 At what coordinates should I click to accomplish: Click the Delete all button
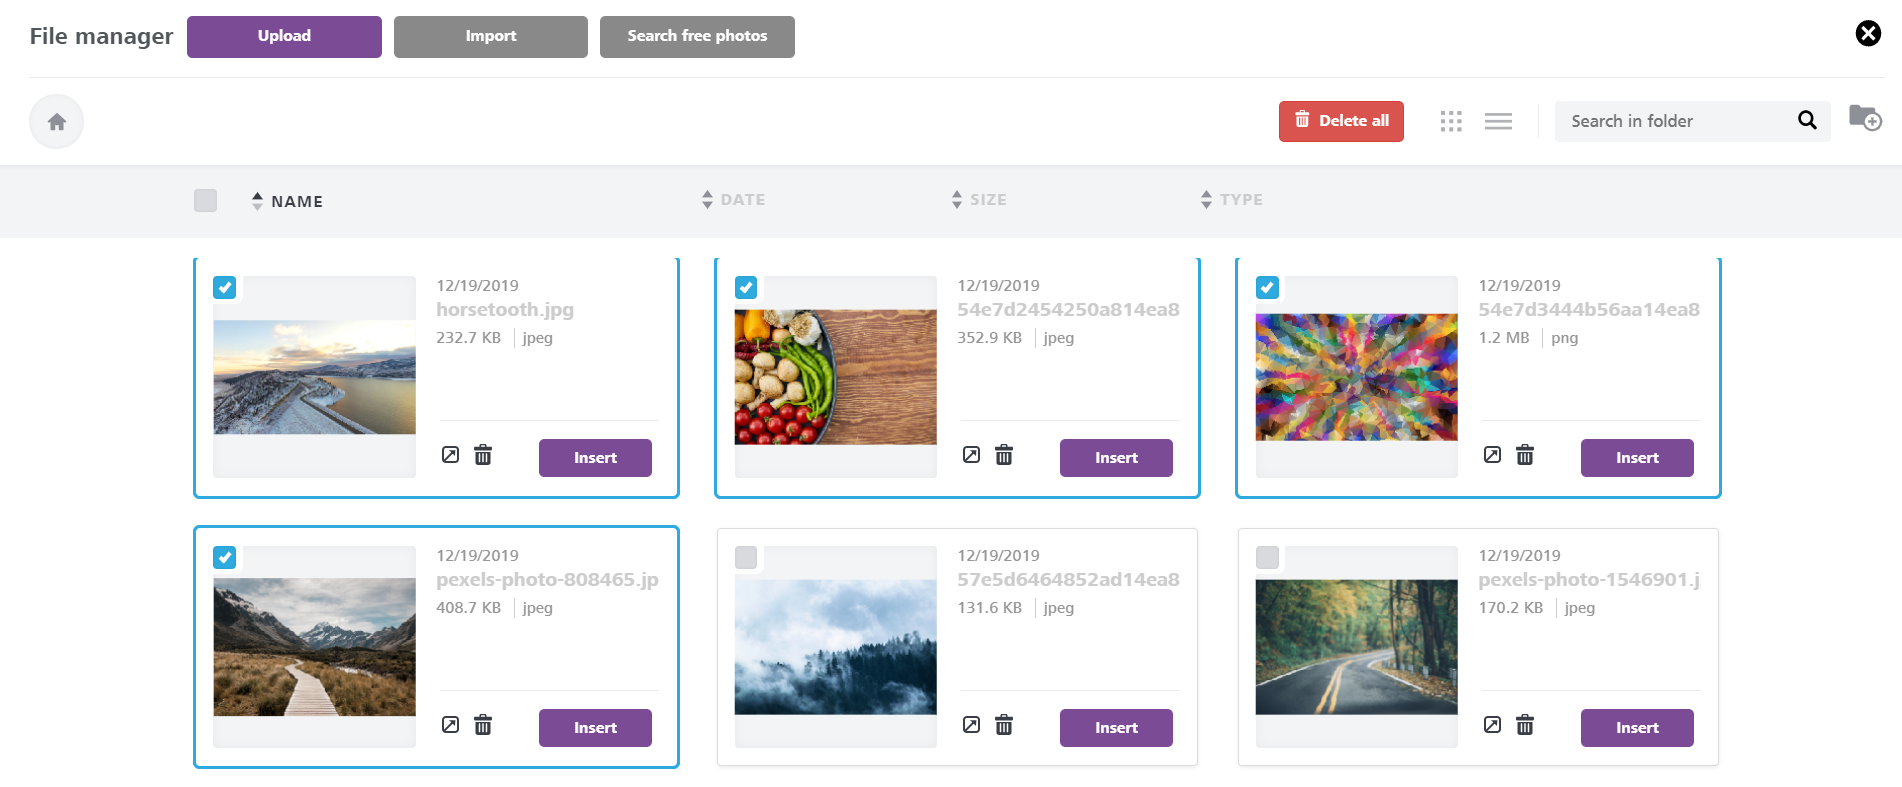pyautogui.click(x=1341, y=121)
